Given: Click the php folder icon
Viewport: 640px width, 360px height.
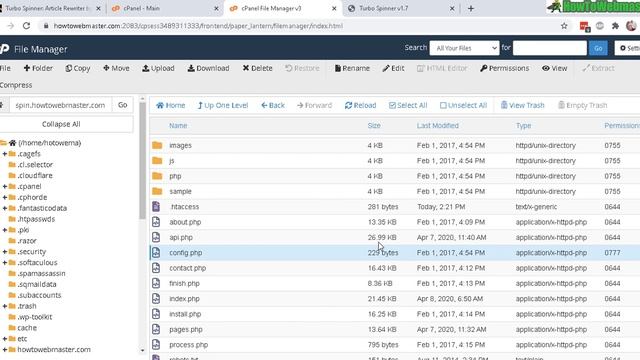Looking at the screenshot, I should [x=157, y=176].
